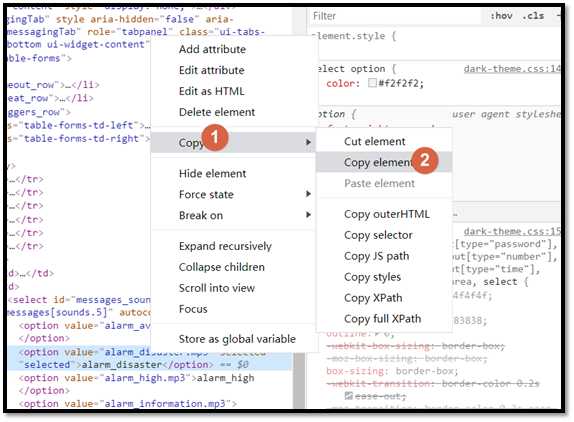Image resolution: width=574 pixels, height=422 pixels.
Task: Select alarm_disaster option node
Action: [150, 358]
